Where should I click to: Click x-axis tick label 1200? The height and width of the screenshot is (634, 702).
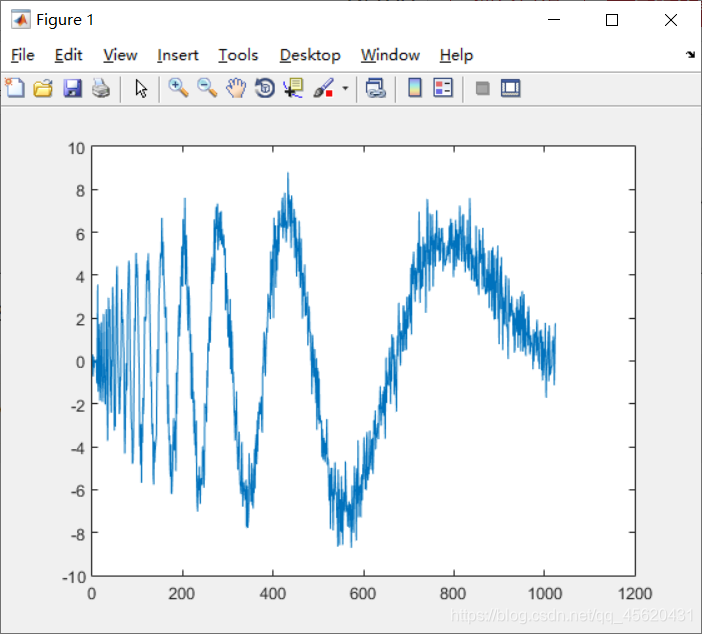click(x=635, y=594)
